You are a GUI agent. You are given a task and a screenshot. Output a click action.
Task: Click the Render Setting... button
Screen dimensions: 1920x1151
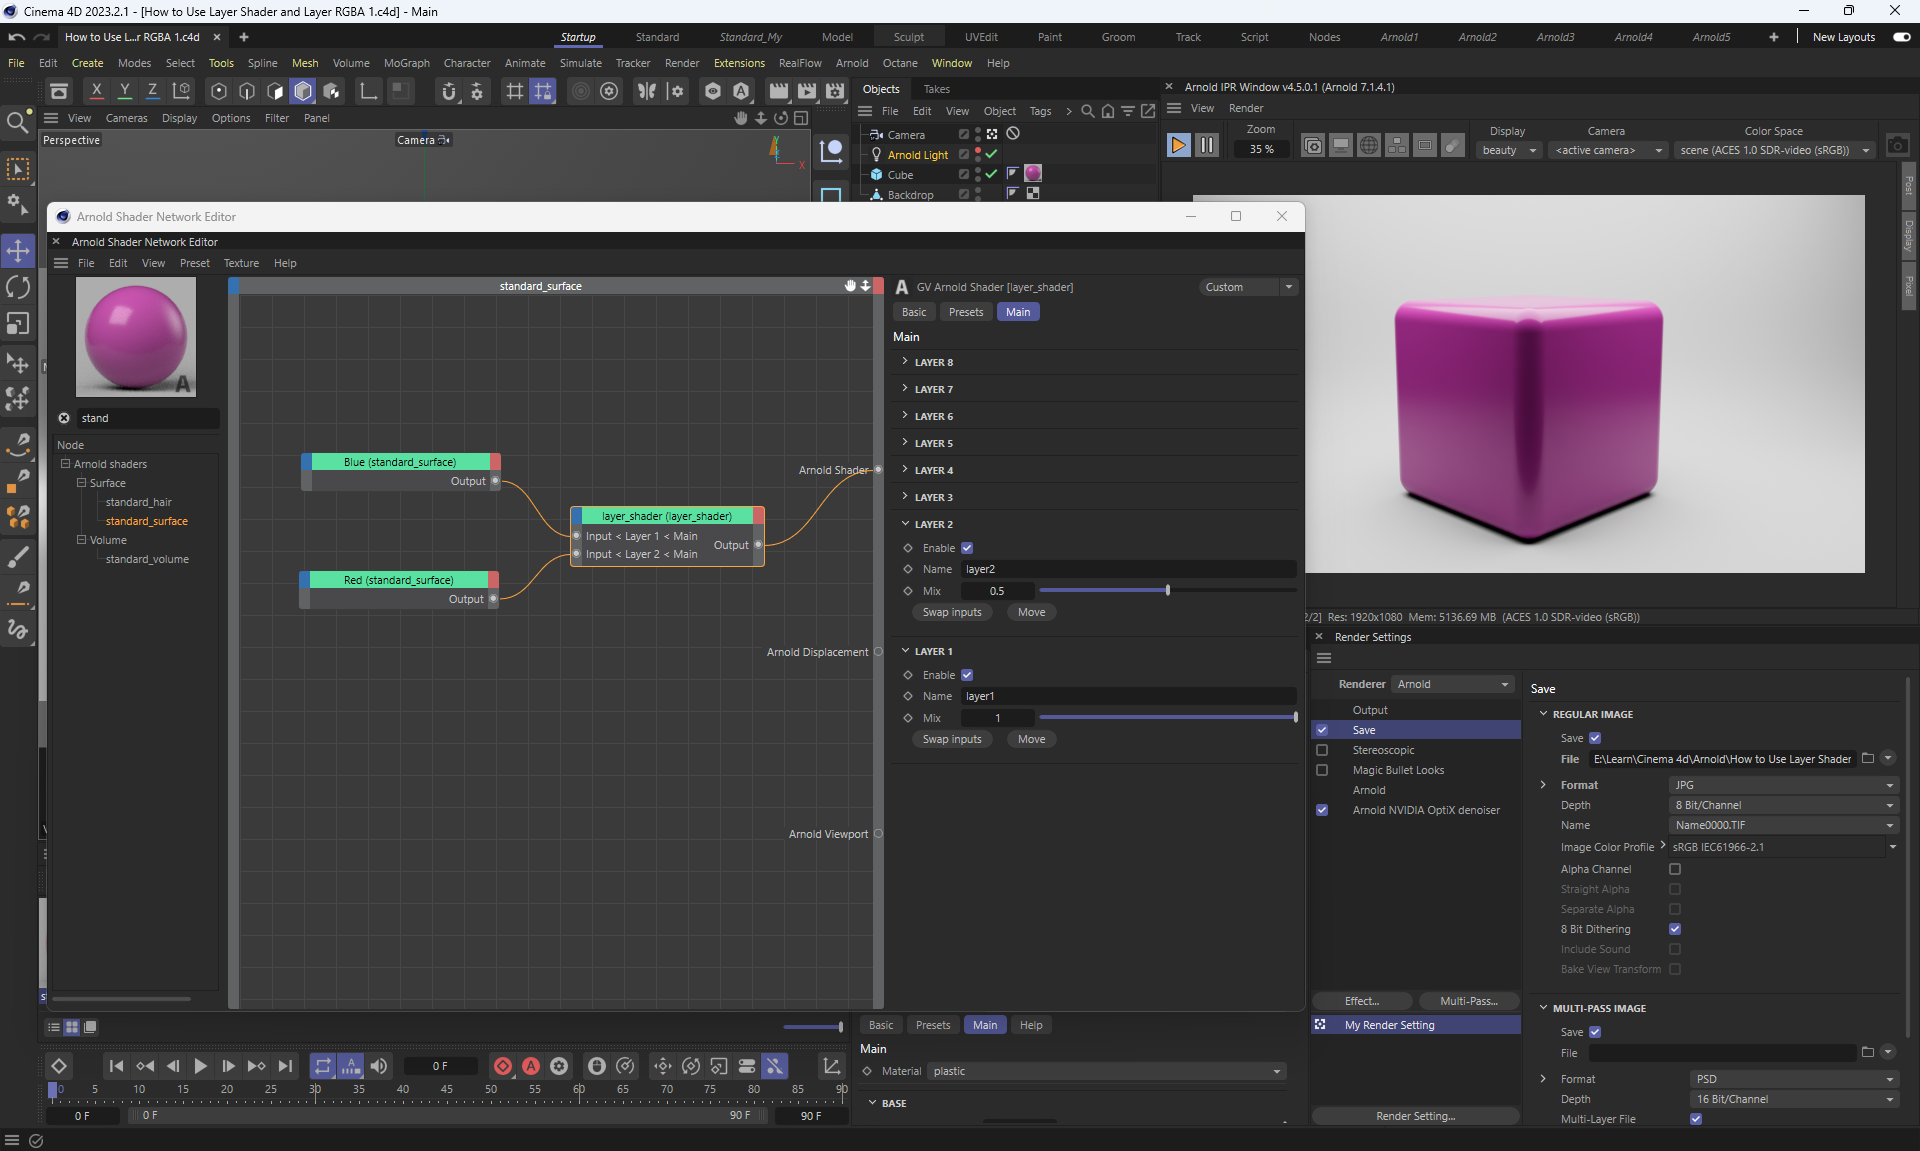[x=1415, y=1116]
